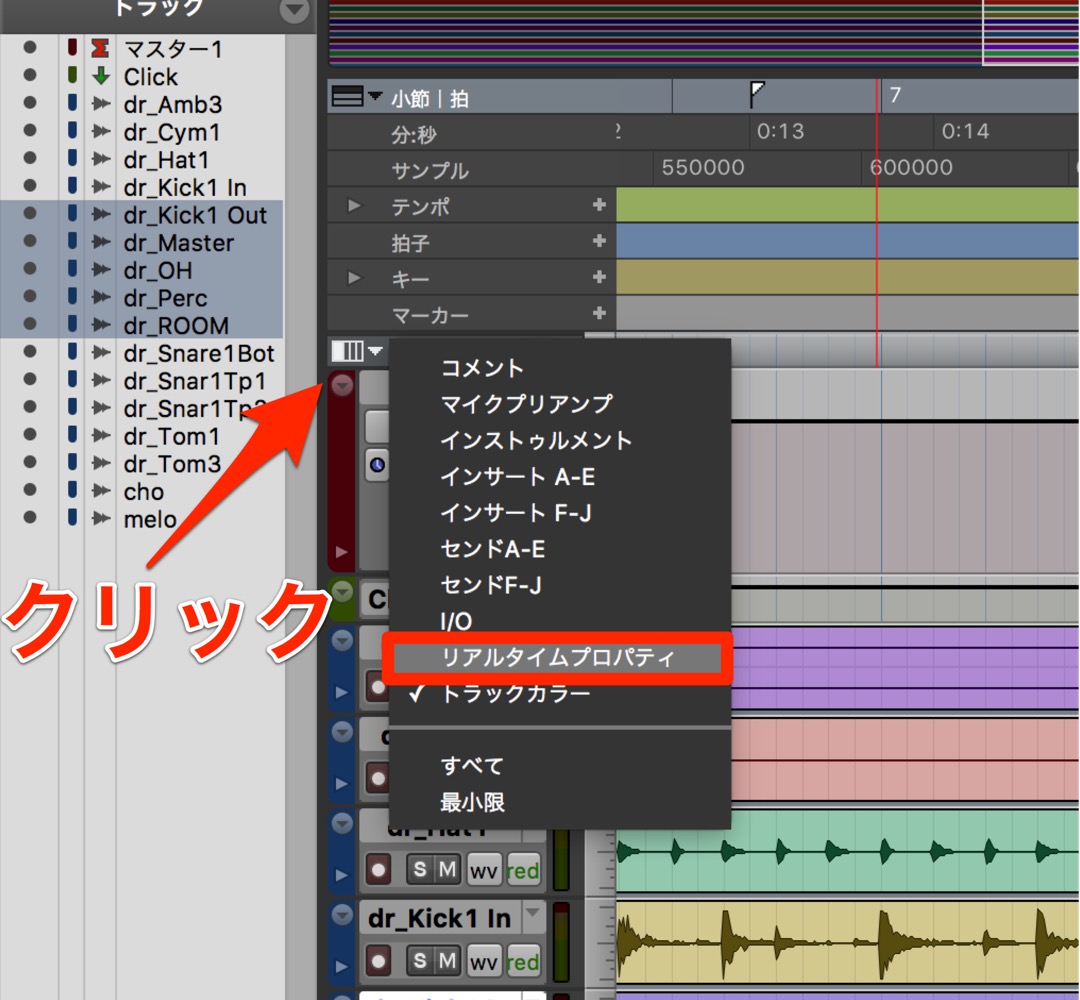Open dr_Kick1 In track view selector wv

coord(484,961)
